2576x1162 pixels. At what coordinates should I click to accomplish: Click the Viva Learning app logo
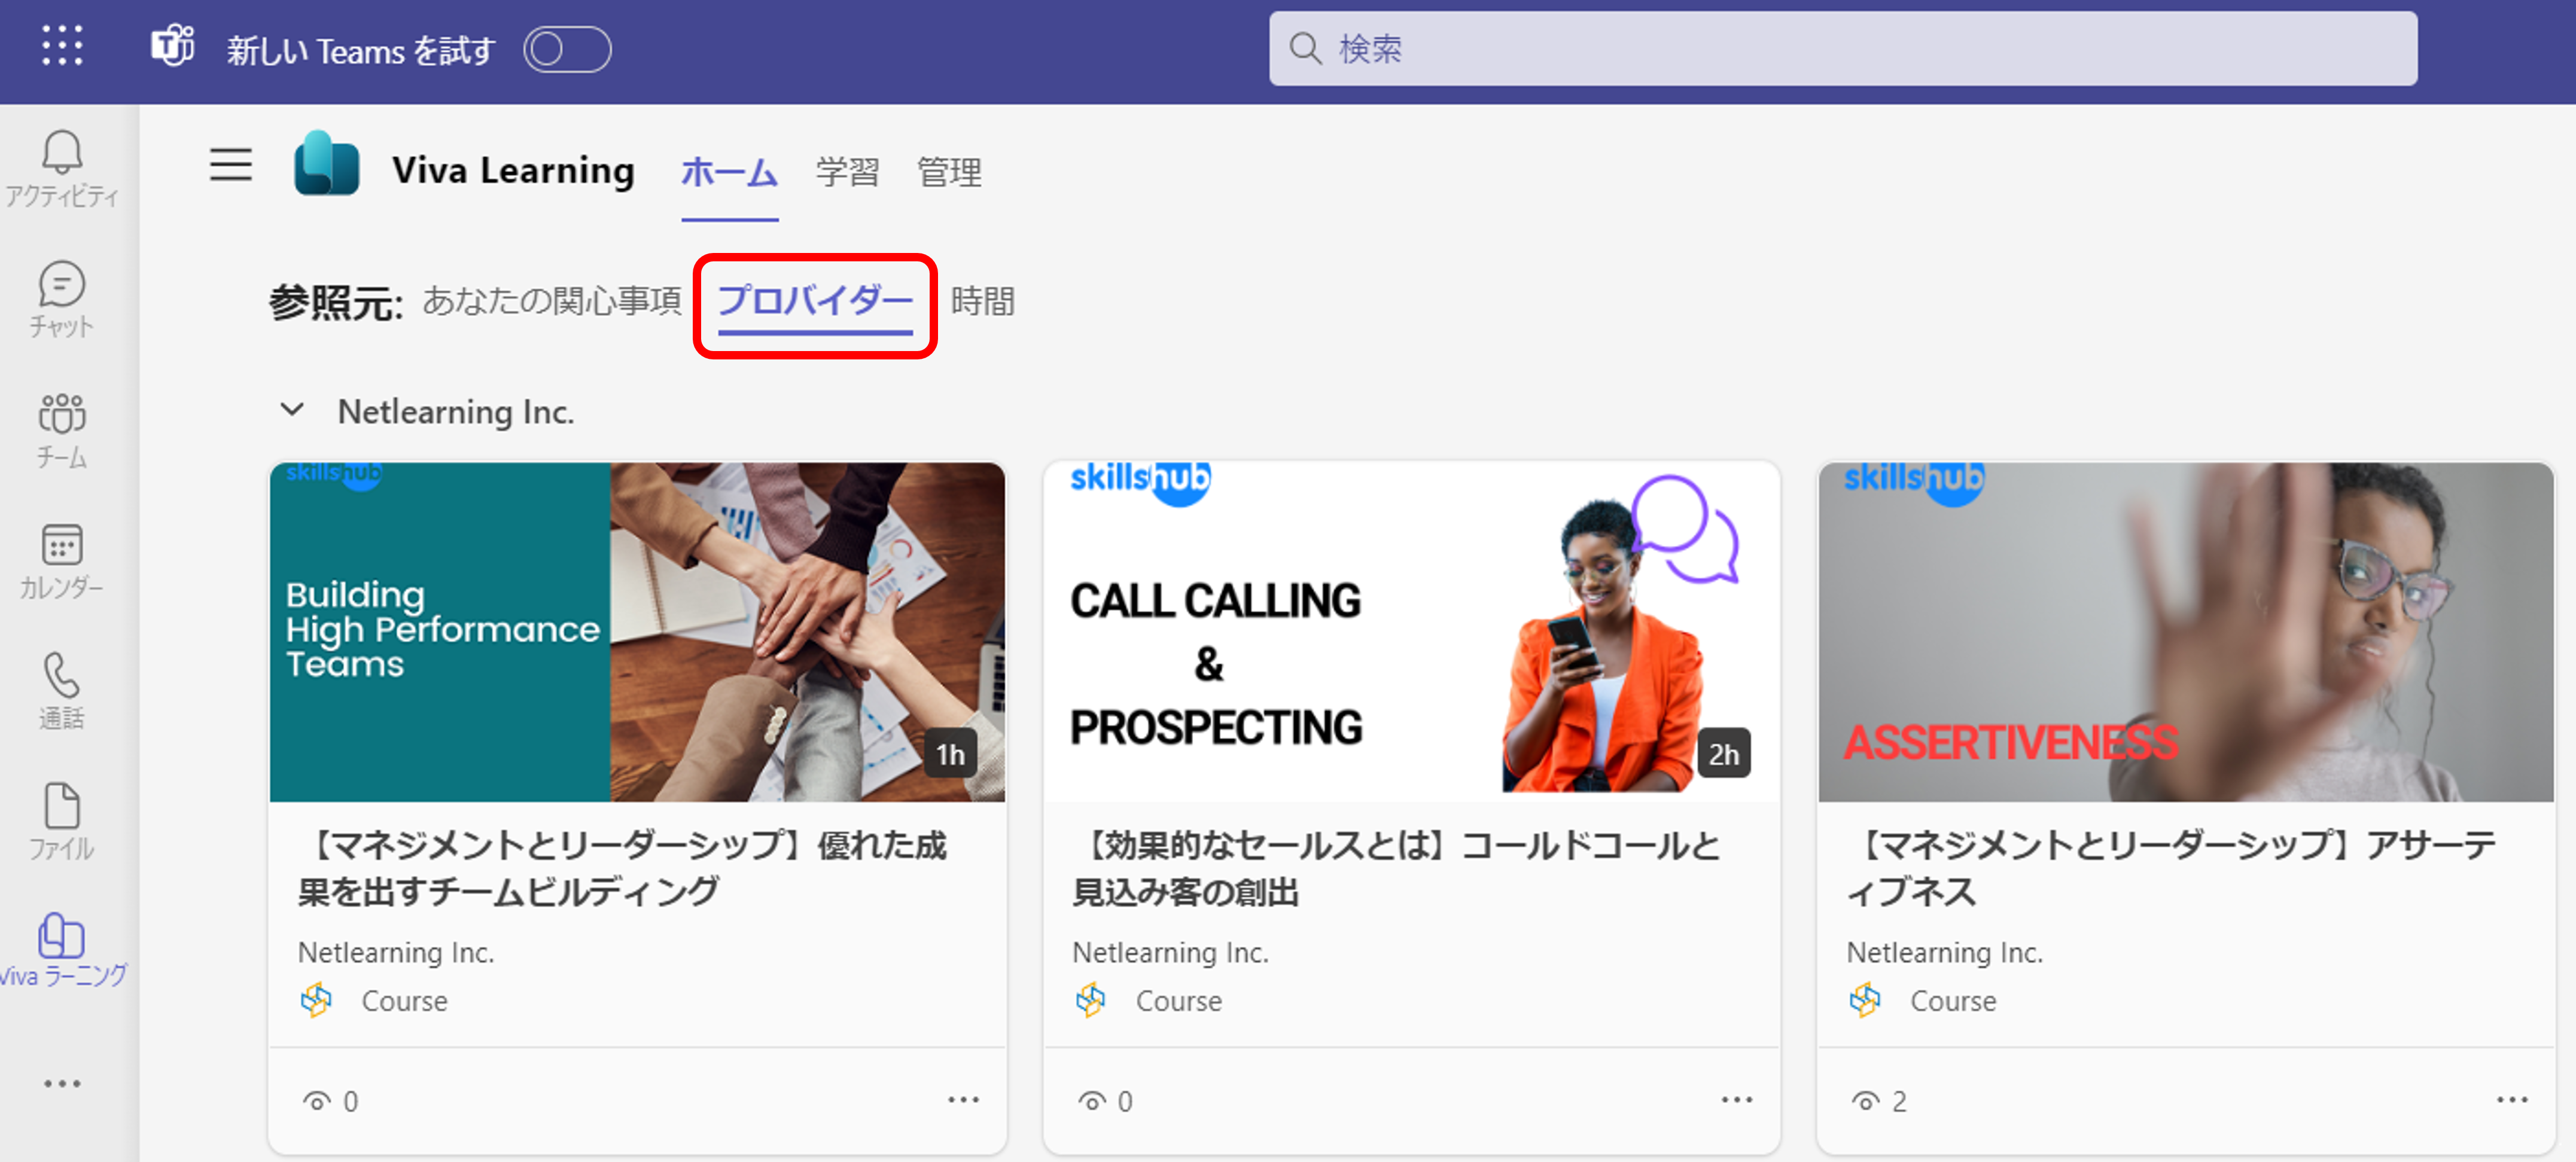point(326,164)
